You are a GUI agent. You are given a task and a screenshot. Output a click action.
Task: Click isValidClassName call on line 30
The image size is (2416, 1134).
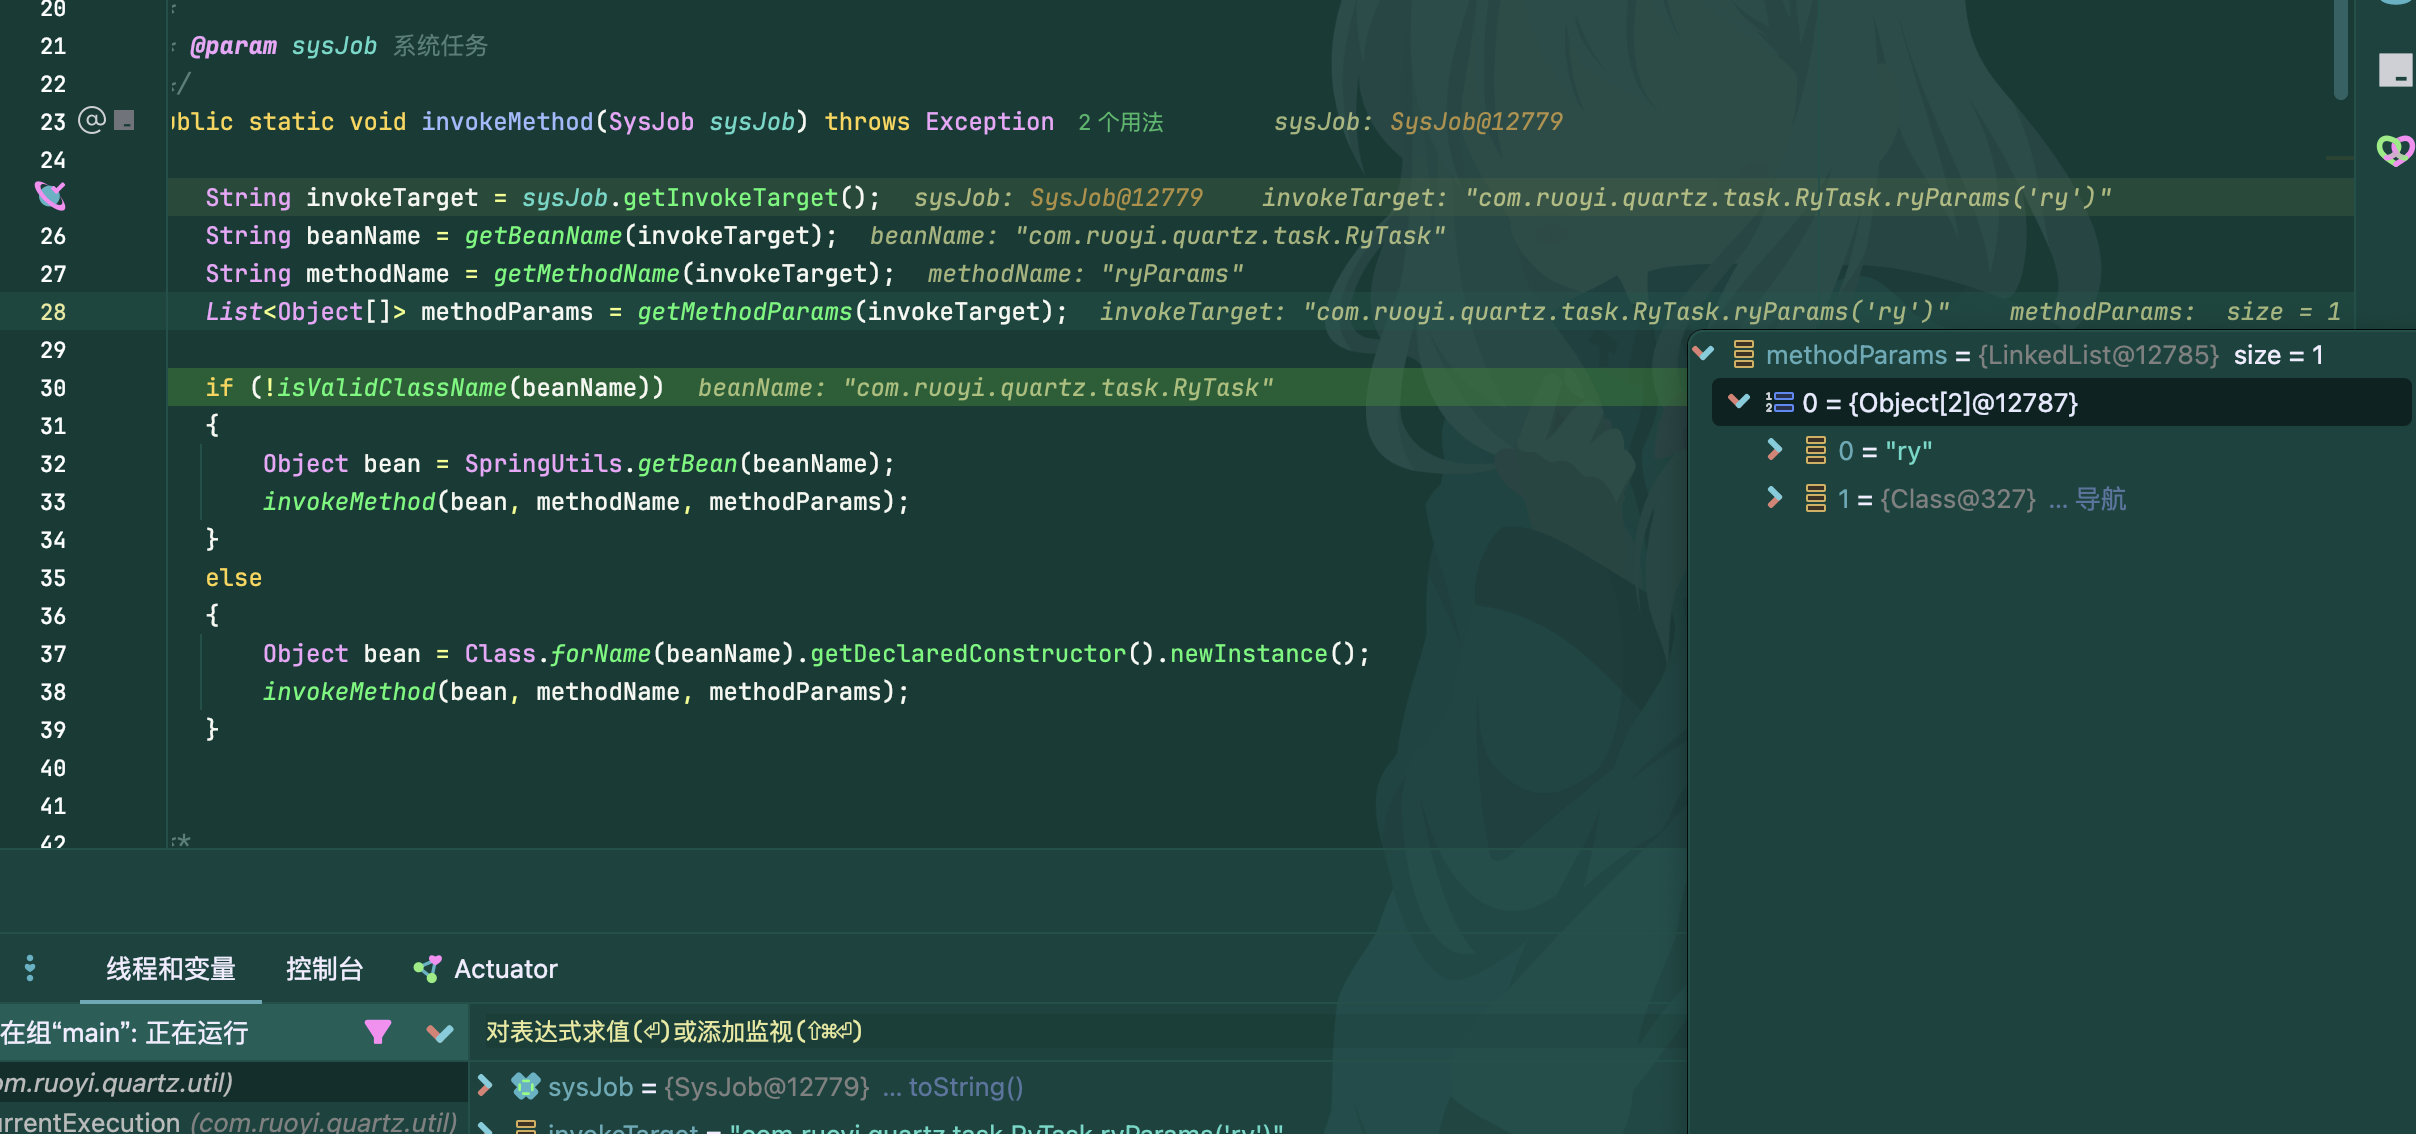coord(392,388)
